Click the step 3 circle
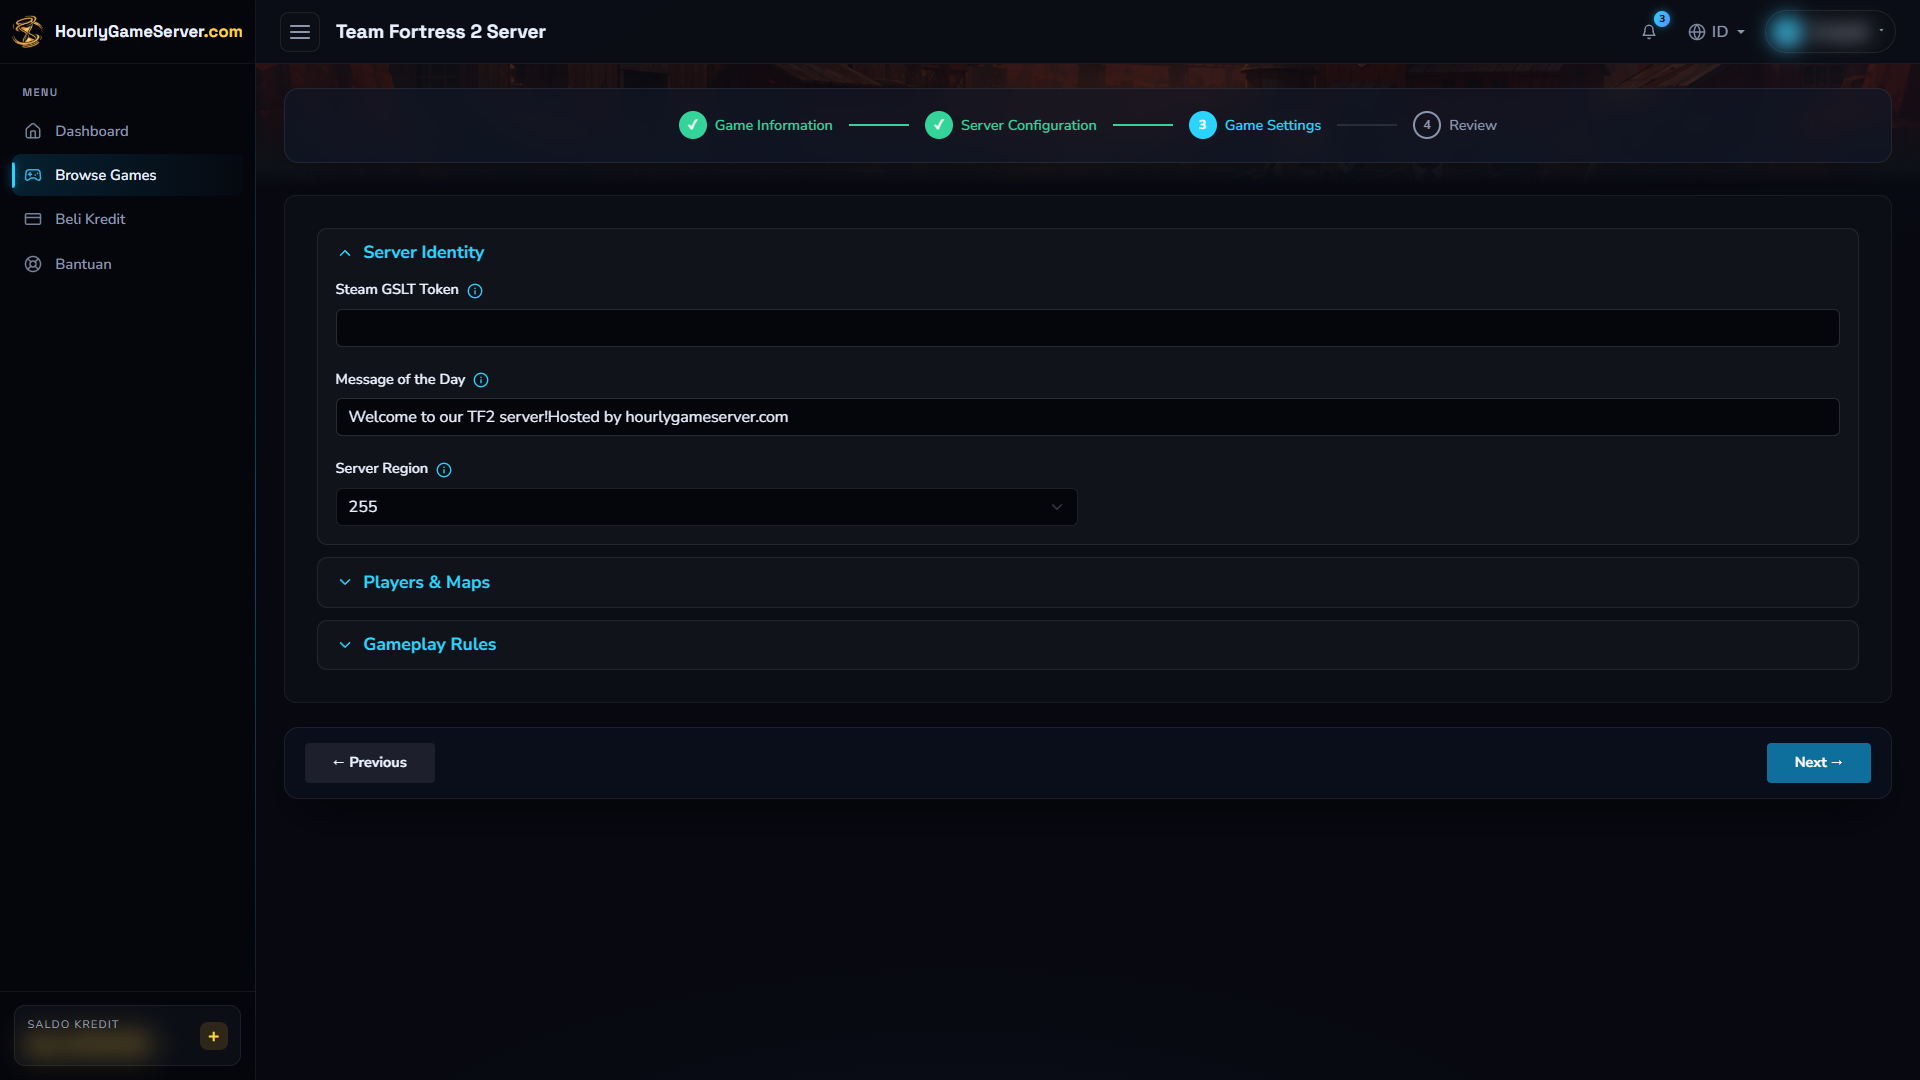 (1203, 125)
